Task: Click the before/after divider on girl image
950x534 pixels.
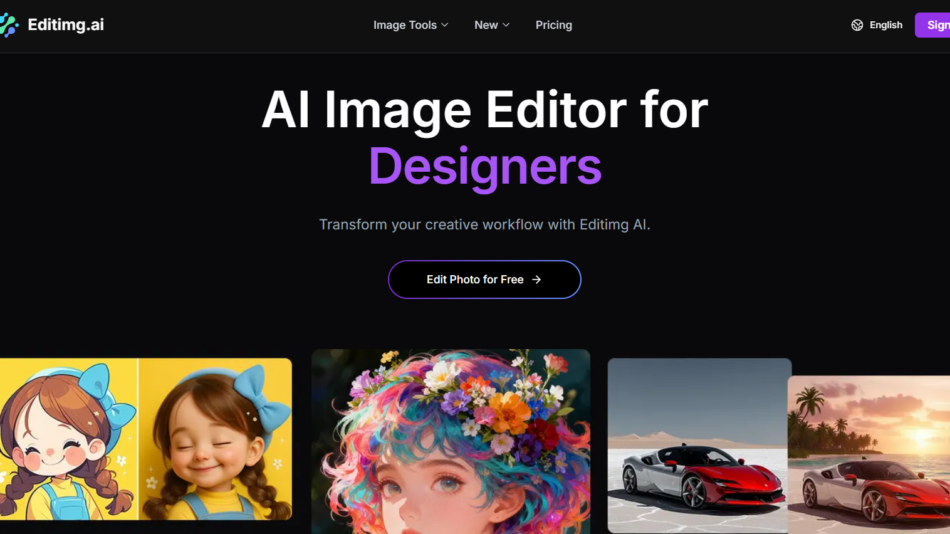Action: click(x=138, y=440)
